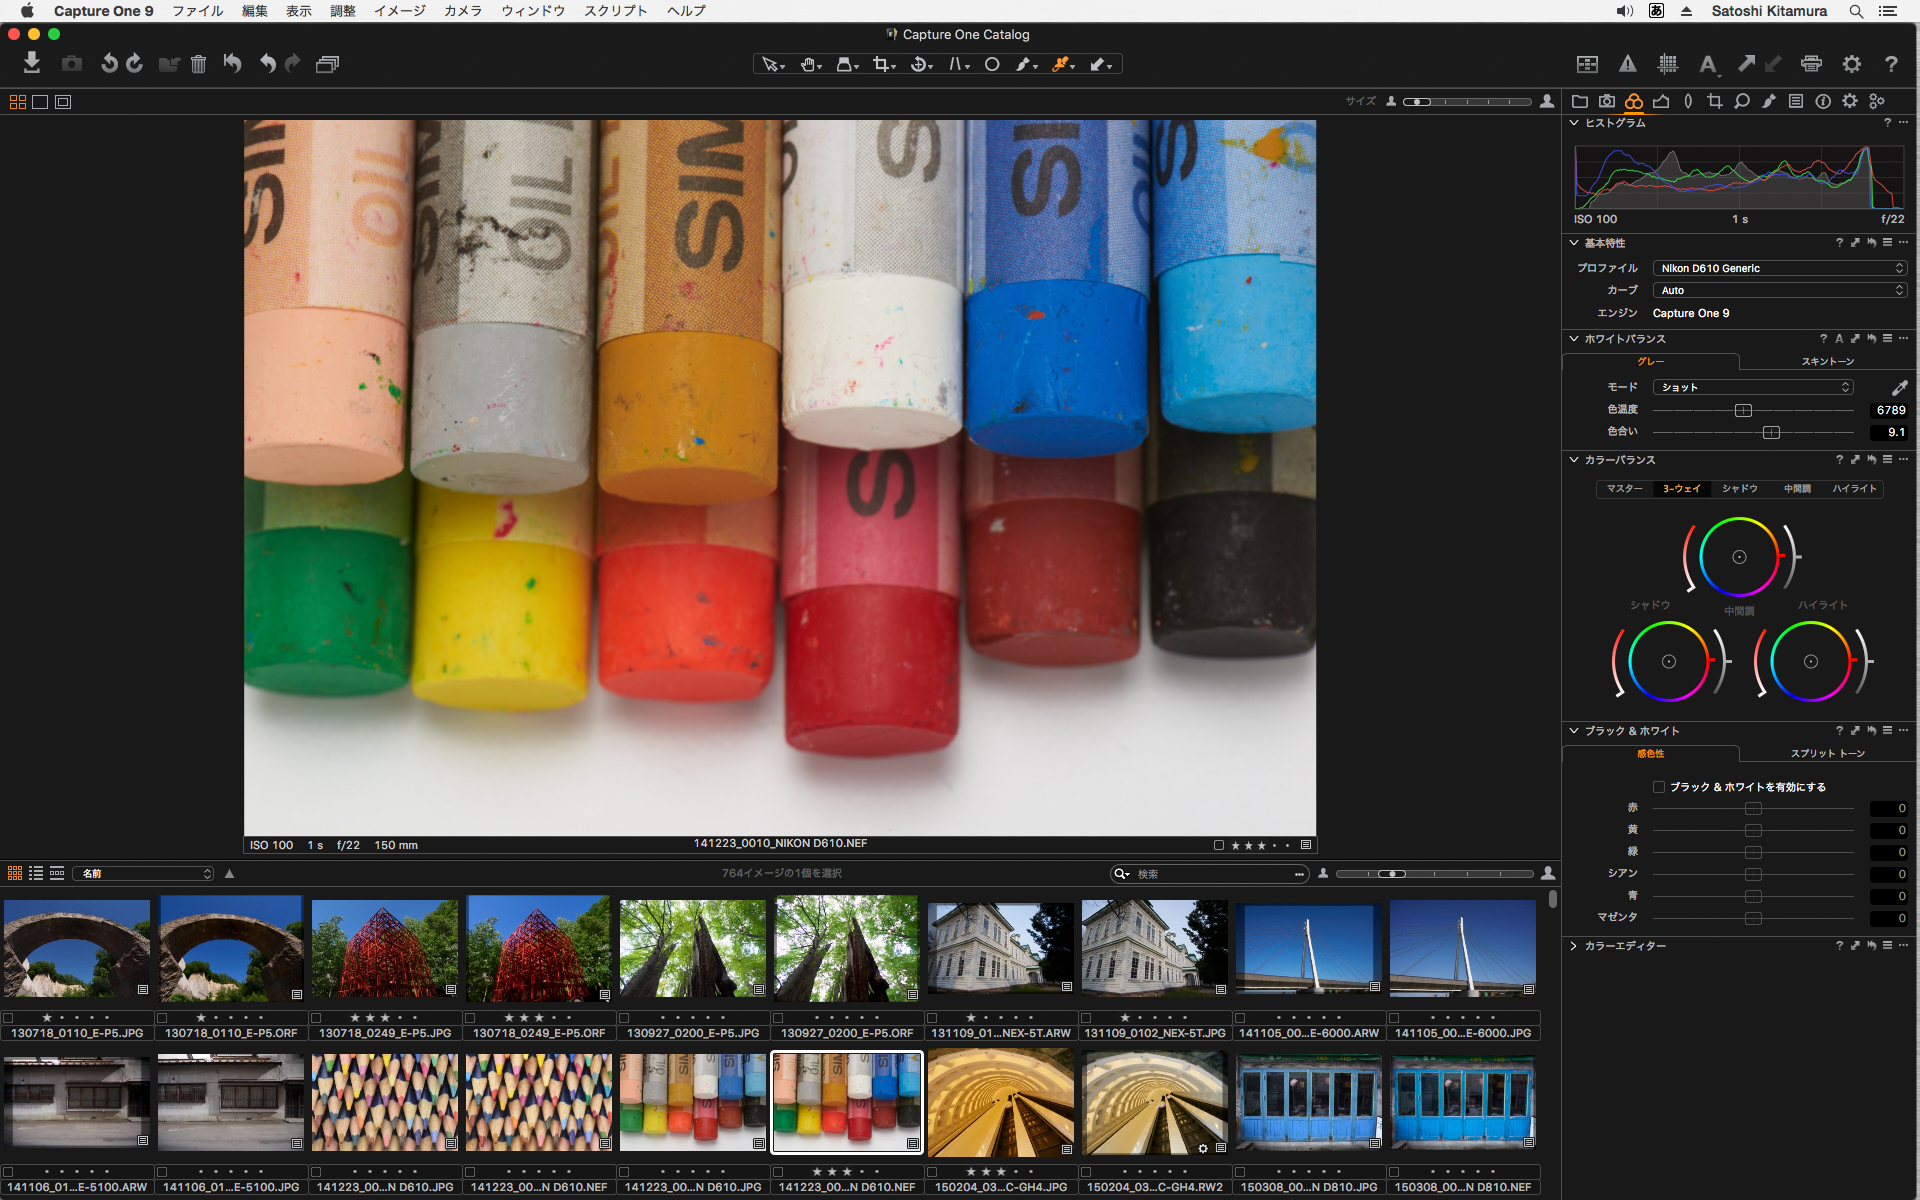This screenshot has width=1920, height=1200.
Task: Open the Curve Auto dropdown
Action: coord(1780,290)
